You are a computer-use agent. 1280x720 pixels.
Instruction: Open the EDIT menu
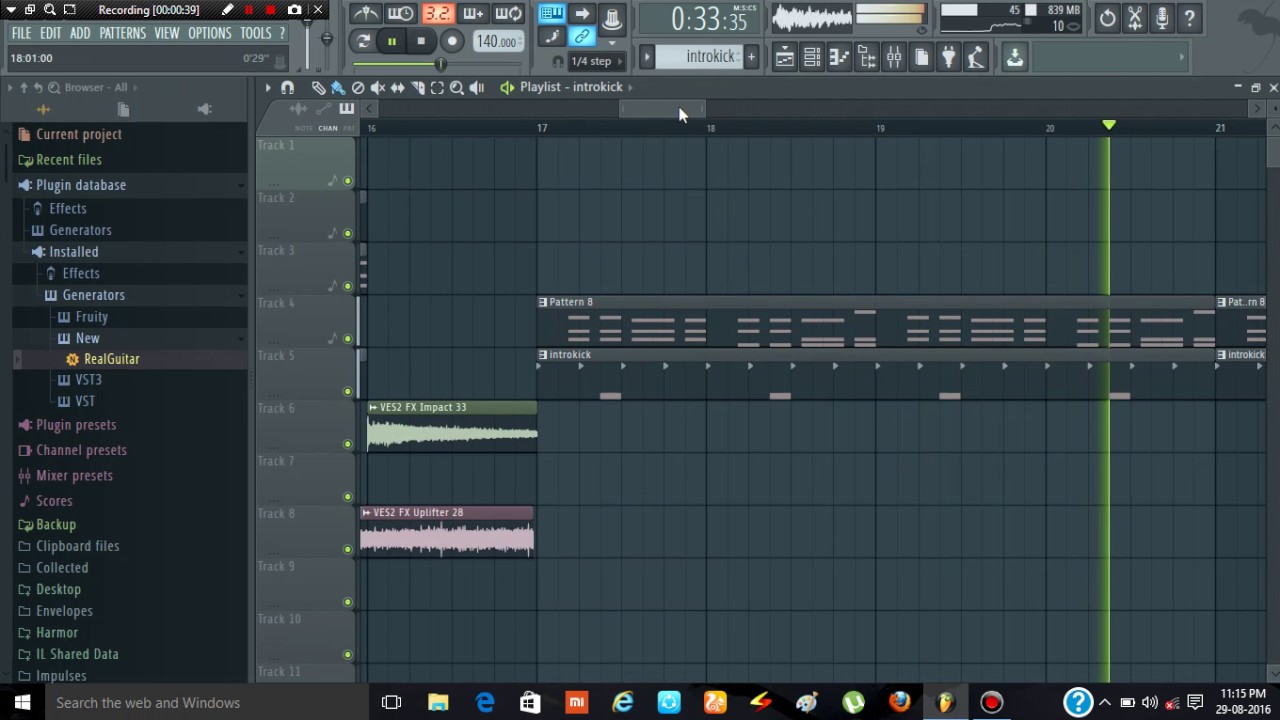point(51,33)
